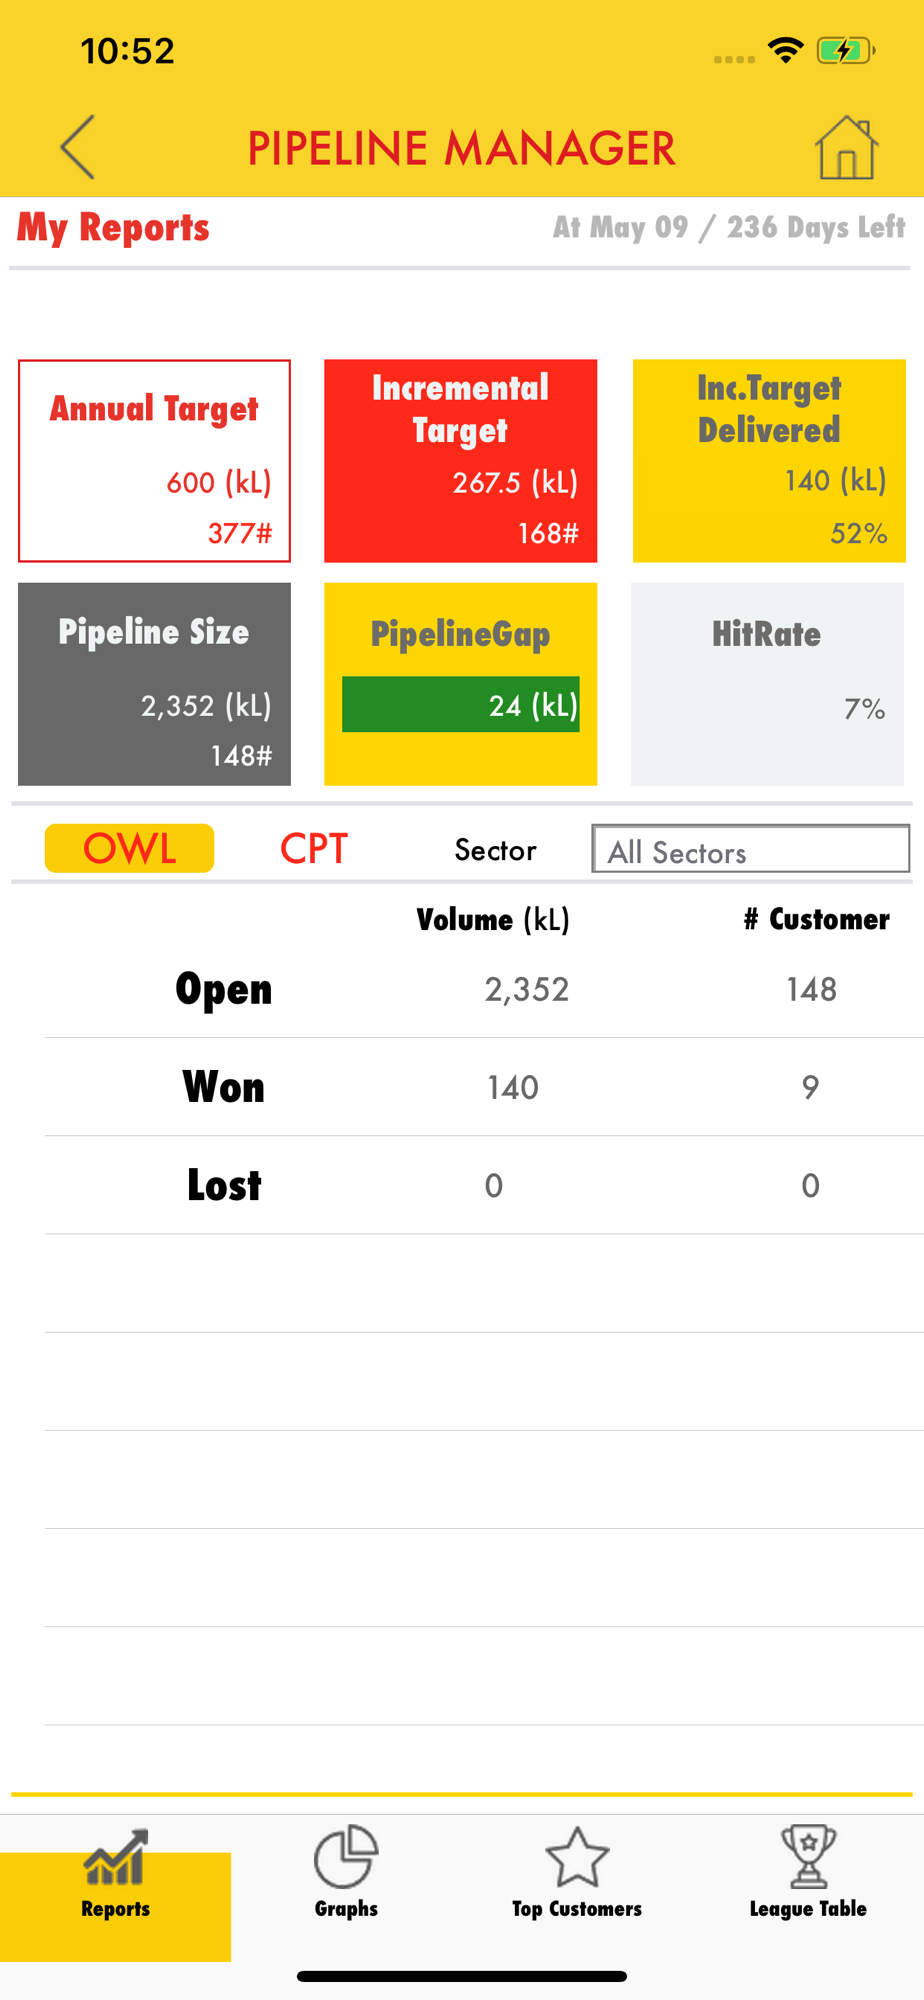
Task: Open the All Sectors dropdown
Action: [x=750, y=849]
